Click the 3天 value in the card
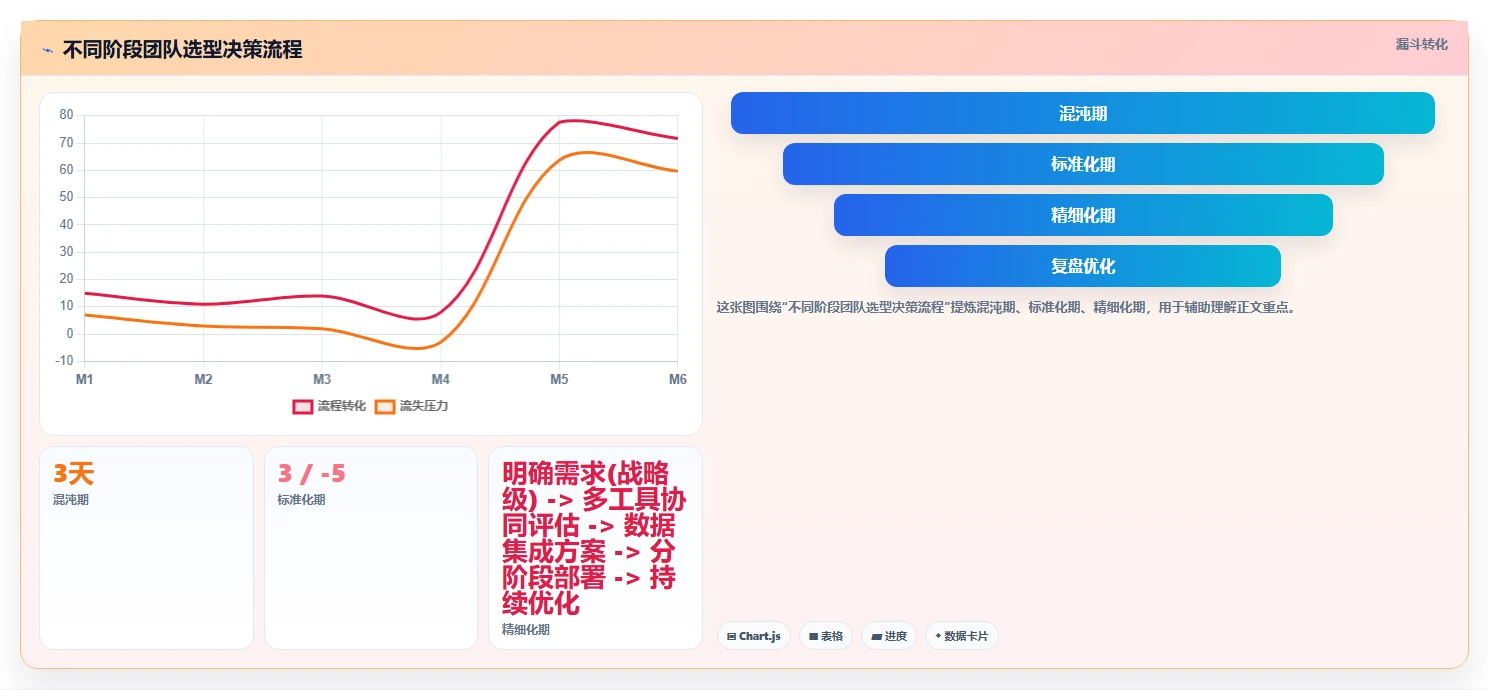1489x690 pixels. pos(73,474)
